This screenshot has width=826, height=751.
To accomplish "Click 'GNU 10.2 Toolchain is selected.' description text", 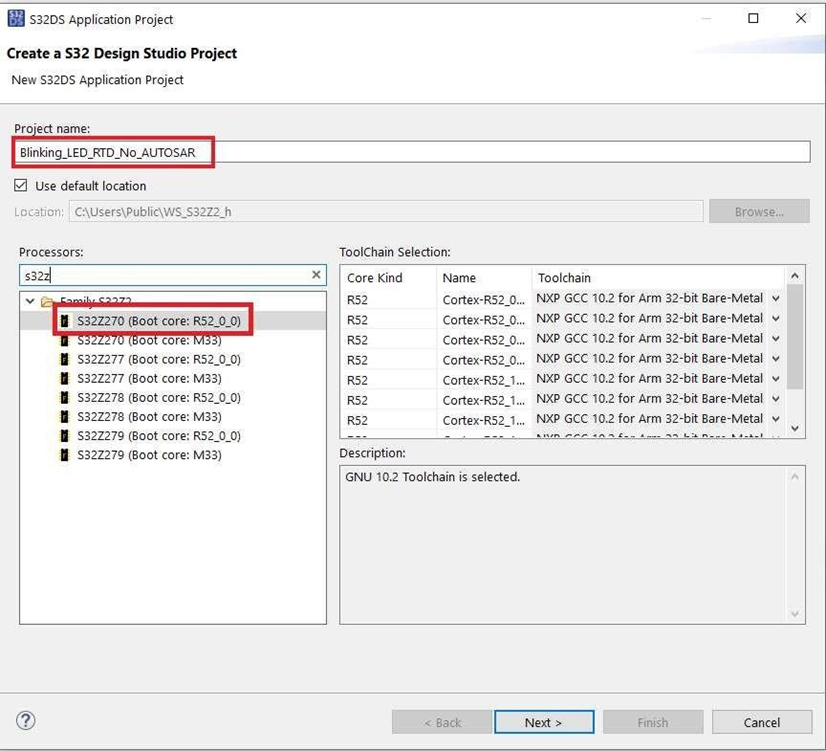I will (432, 477).
